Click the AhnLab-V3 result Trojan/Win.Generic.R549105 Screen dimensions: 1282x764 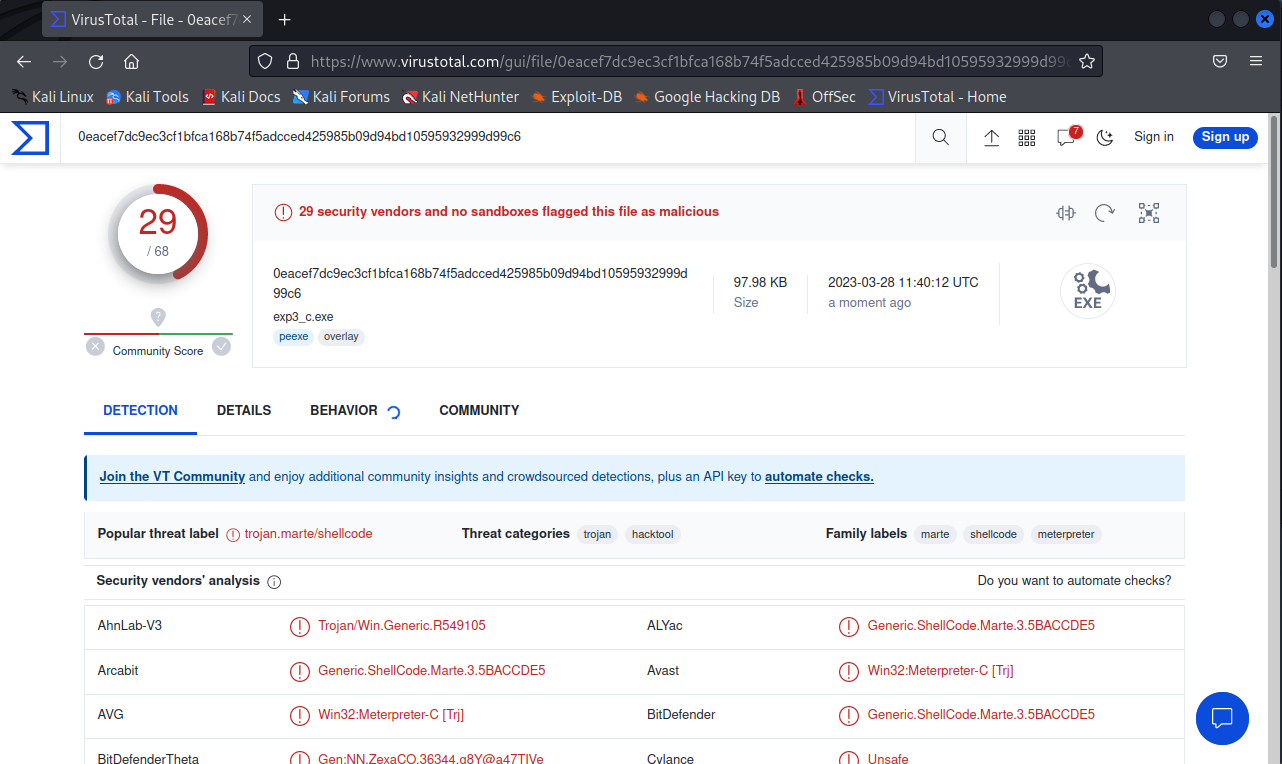tap(402, 626)
